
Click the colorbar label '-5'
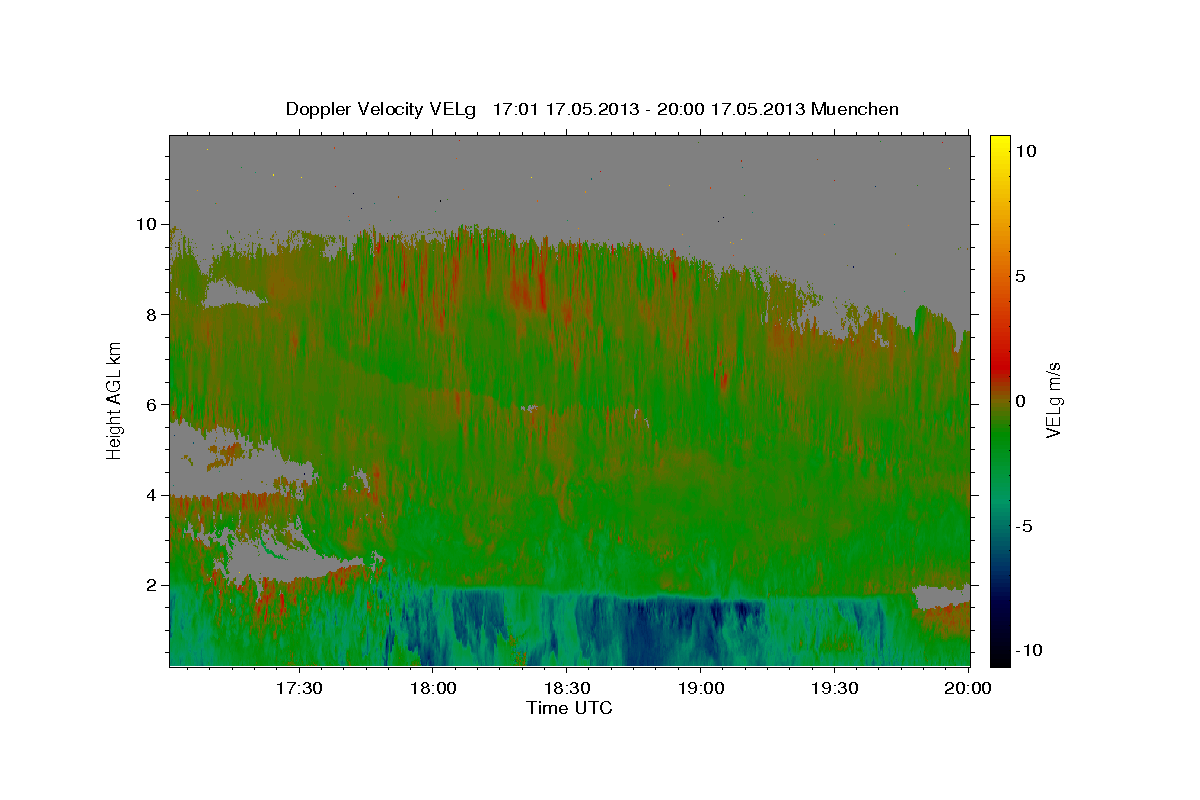coord(1025,526)
